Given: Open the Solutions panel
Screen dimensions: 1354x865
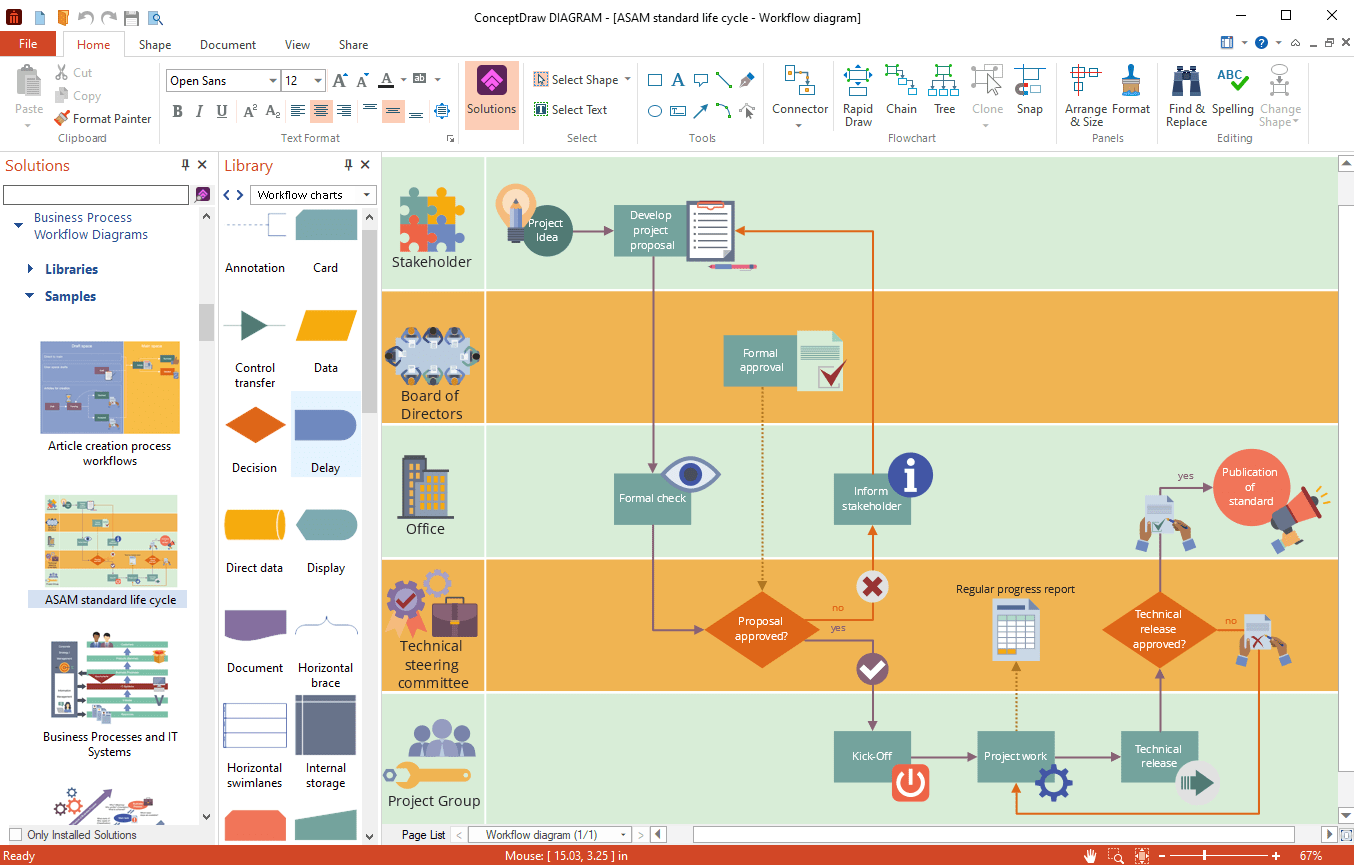Looking at the screenshot, I should pos(491,94).
